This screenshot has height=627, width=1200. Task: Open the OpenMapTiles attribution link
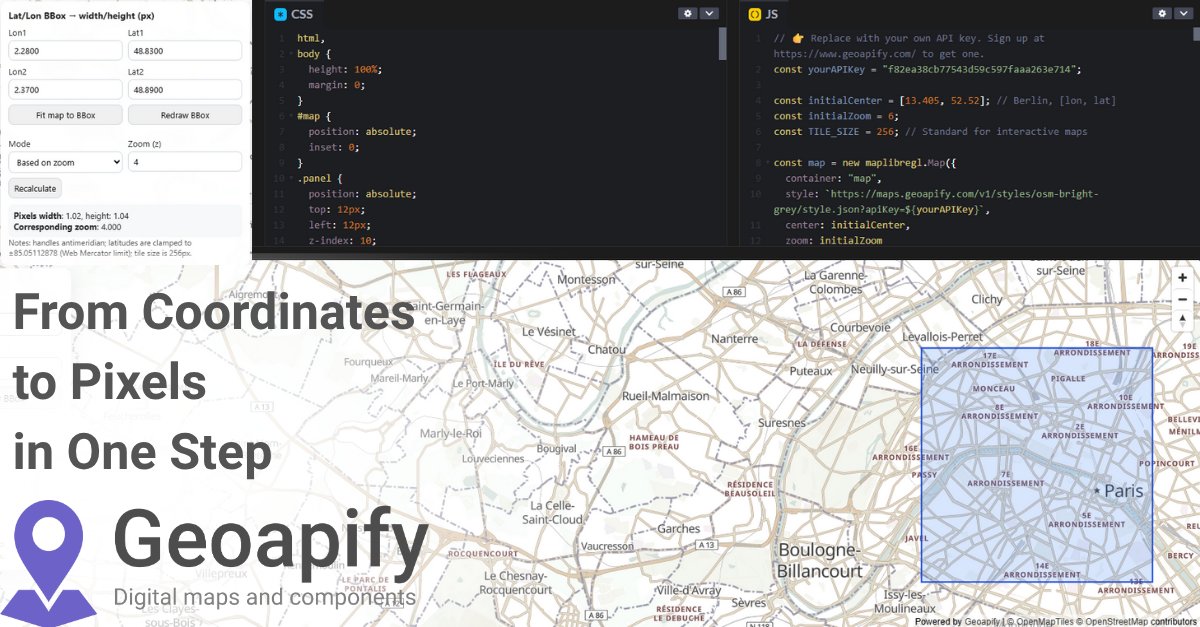[x=1041, y=621]
